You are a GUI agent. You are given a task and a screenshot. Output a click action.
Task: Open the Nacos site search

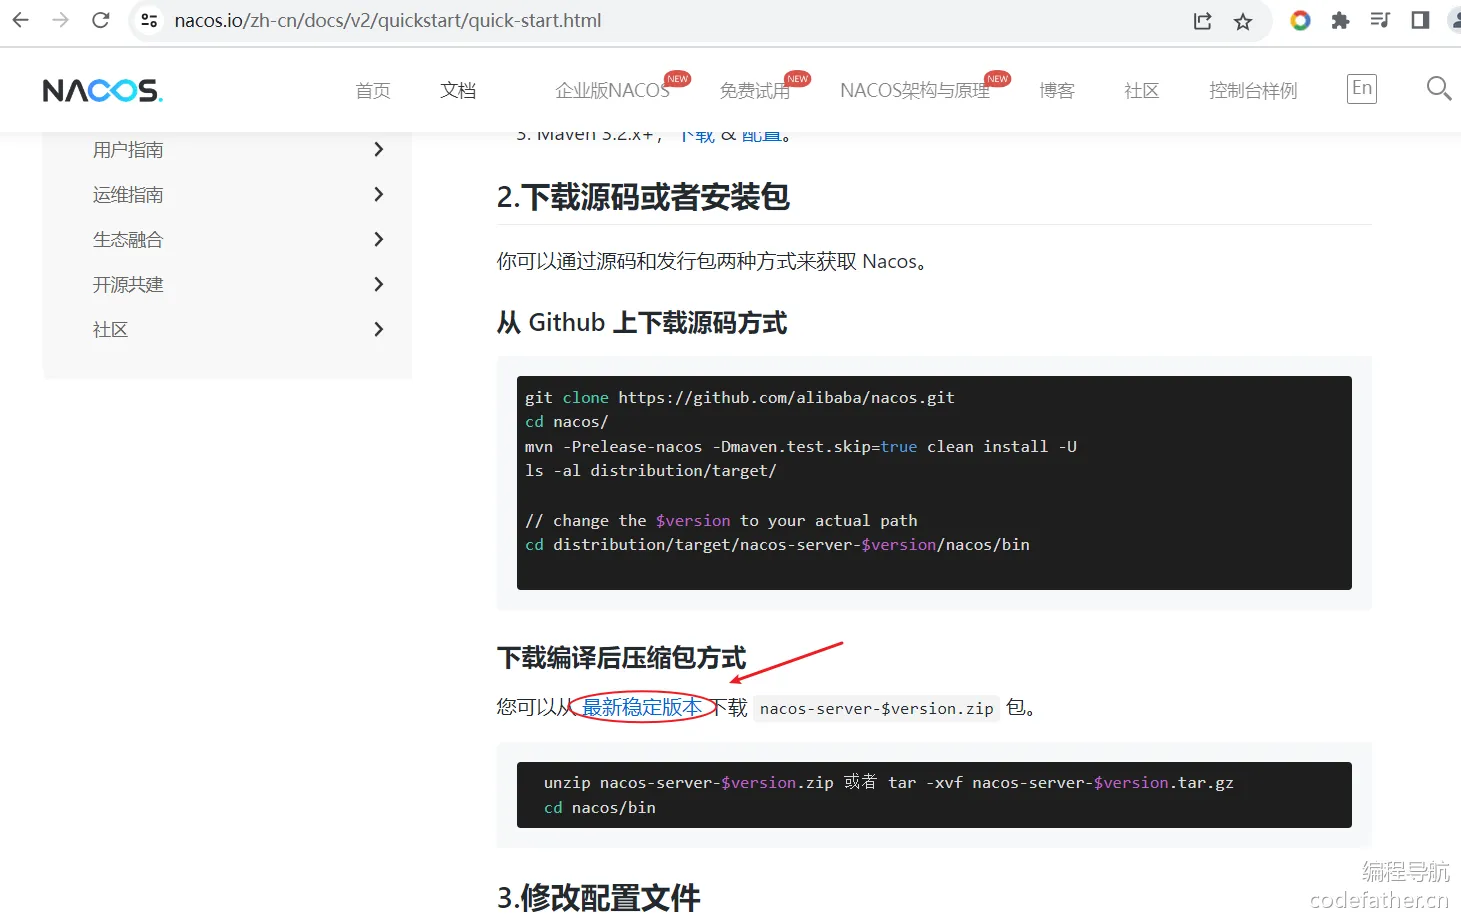[x=1439, y=89]
